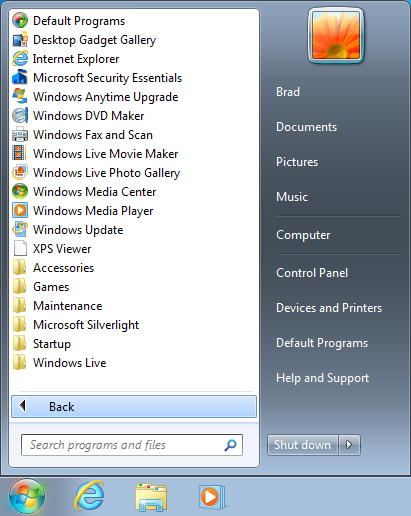Open Windows Fax and Scan icon
This screenshot has width=411, height=516.
pos(20,135)
